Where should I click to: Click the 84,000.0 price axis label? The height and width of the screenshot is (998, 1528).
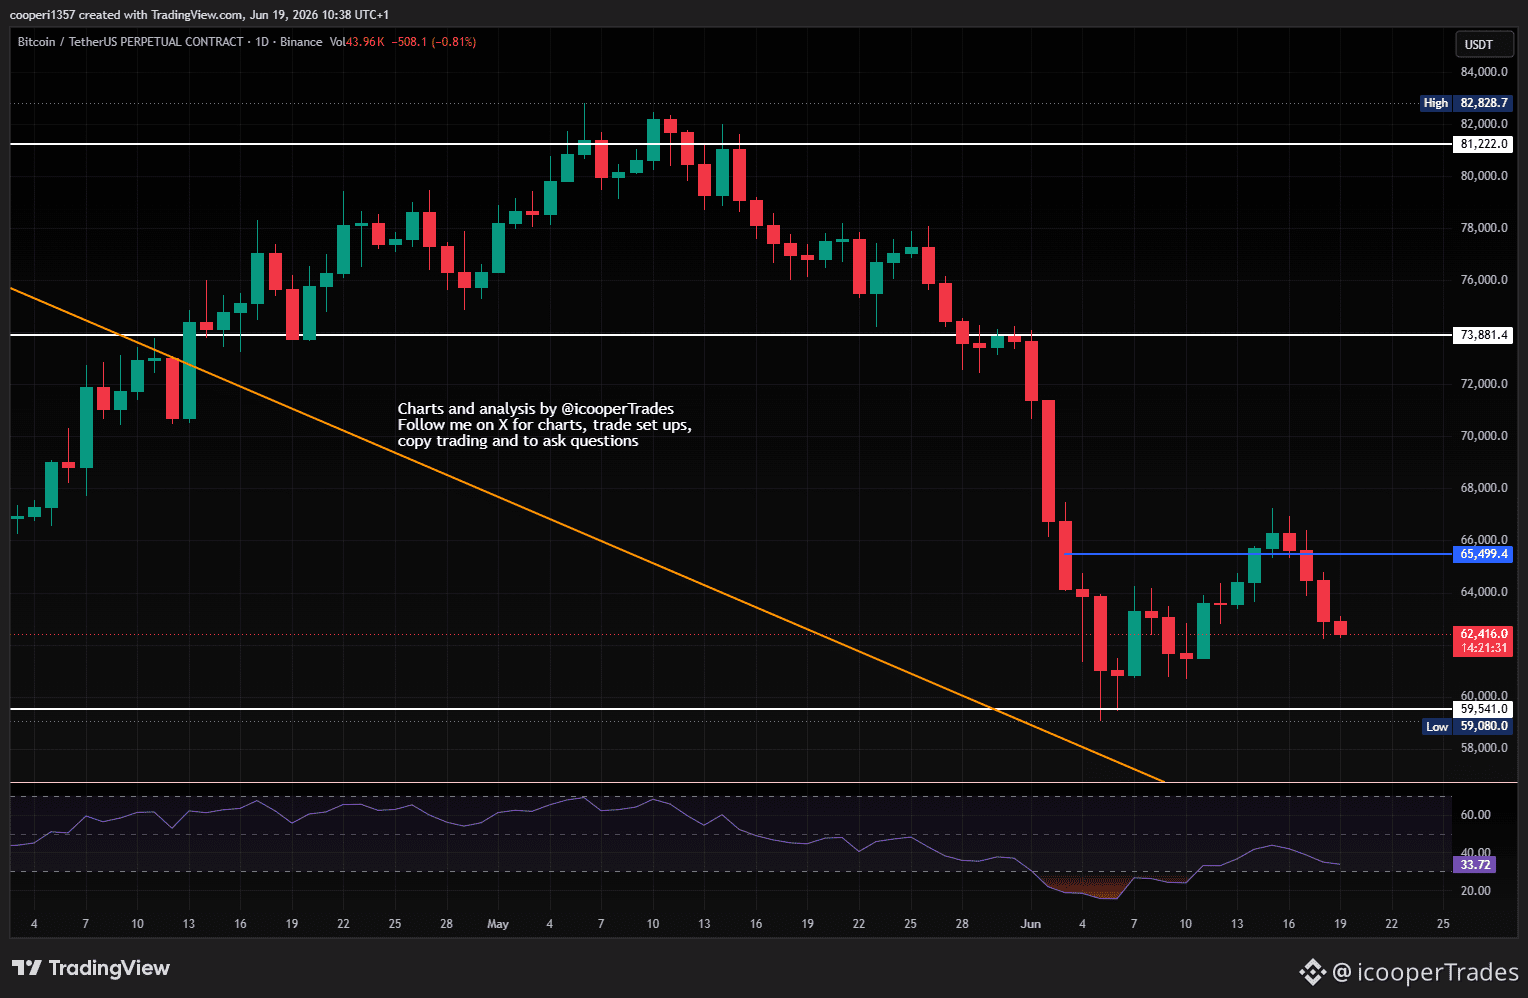point(1484,72)
